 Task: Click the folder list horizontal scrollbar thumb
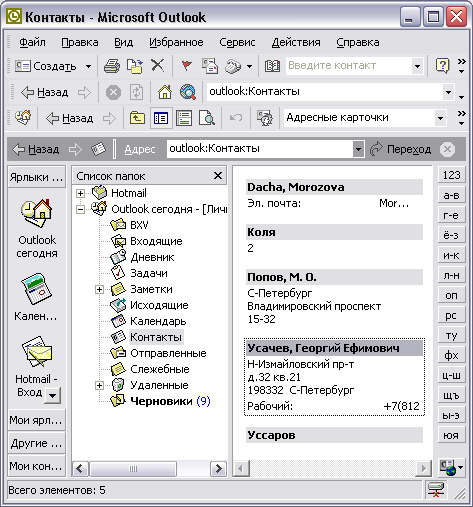[133, 469]
